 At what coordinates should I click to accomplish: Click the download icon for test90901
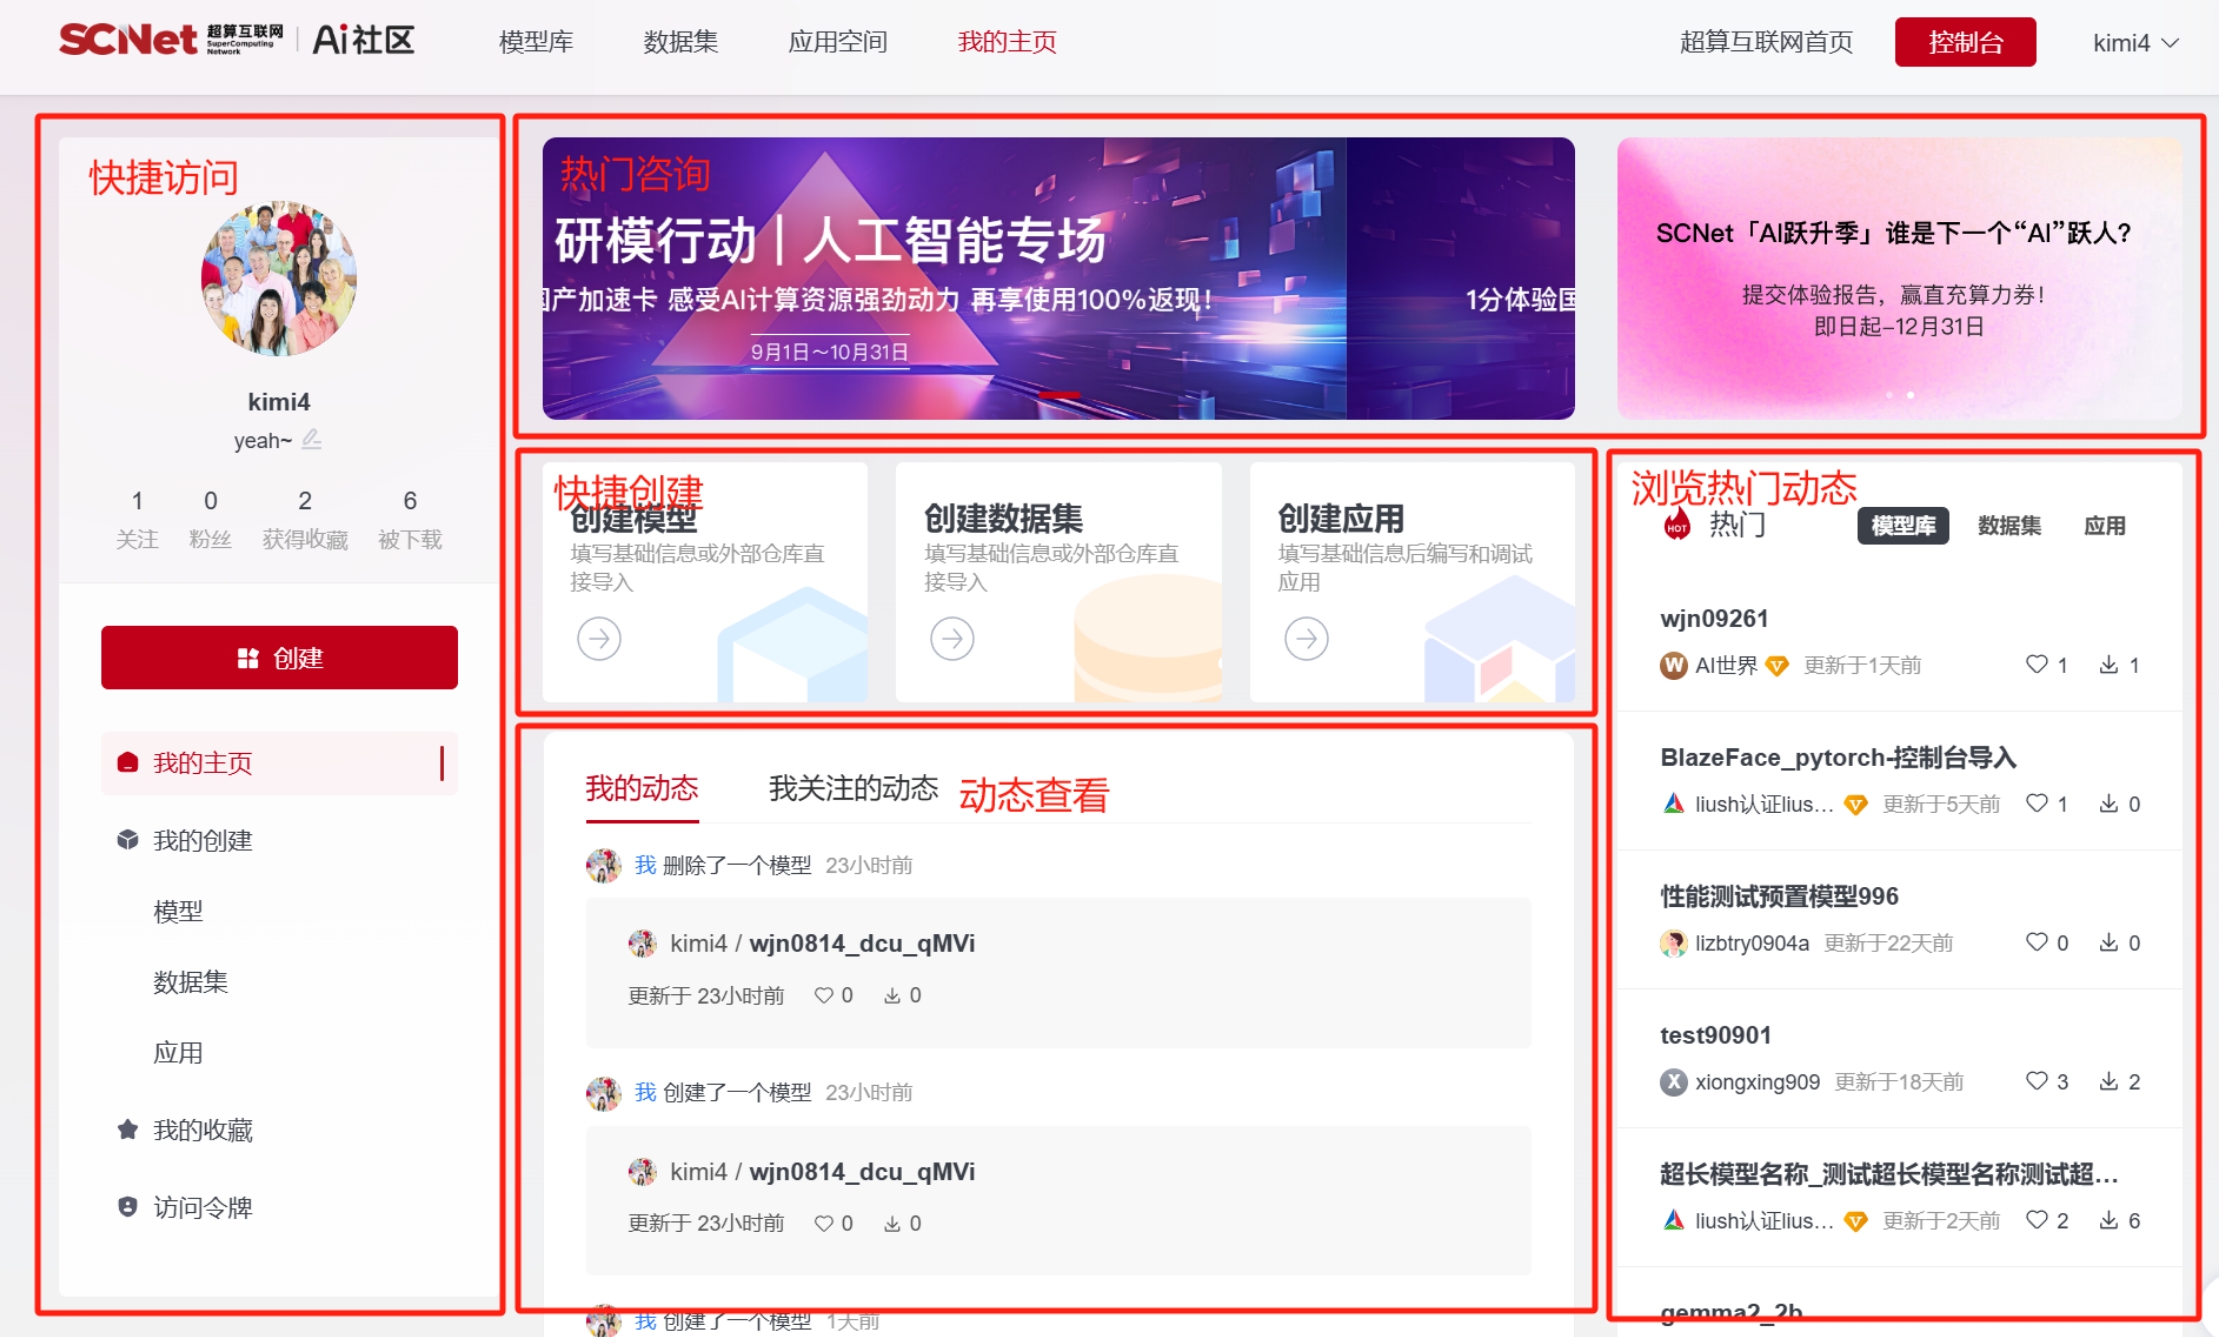[2108, 1081]
